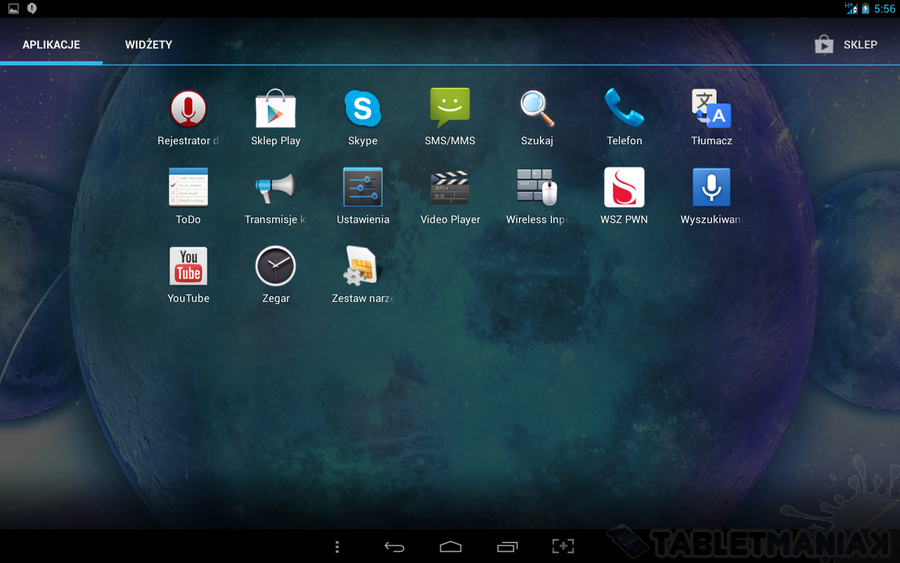This screenshot has height=563, width=900.
Task: Tap the mobile signal indicator icon
Action: (x=851, y=9)
